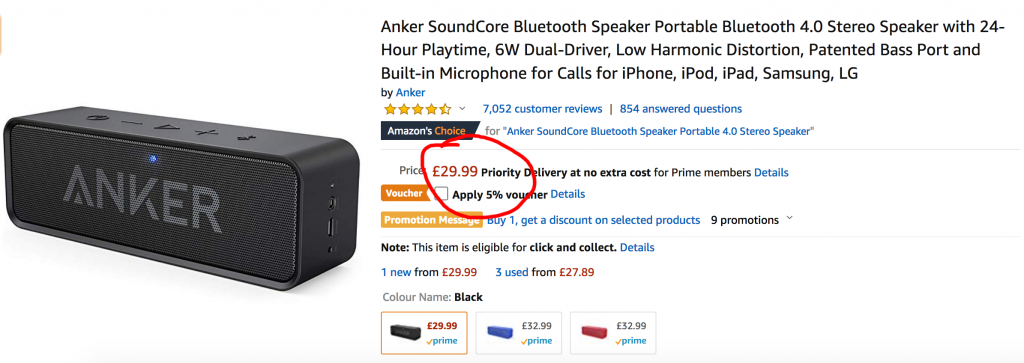This screenshot has width=1024, height=363.
Task: Click the orange Voucher badge
Action: pos(406,193)
